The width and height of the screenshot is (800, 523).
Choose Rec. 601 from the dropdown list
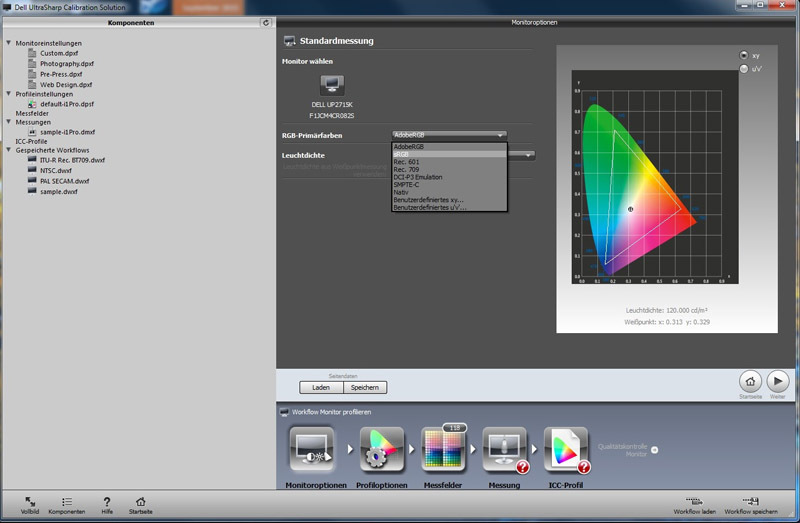point(449,162)
